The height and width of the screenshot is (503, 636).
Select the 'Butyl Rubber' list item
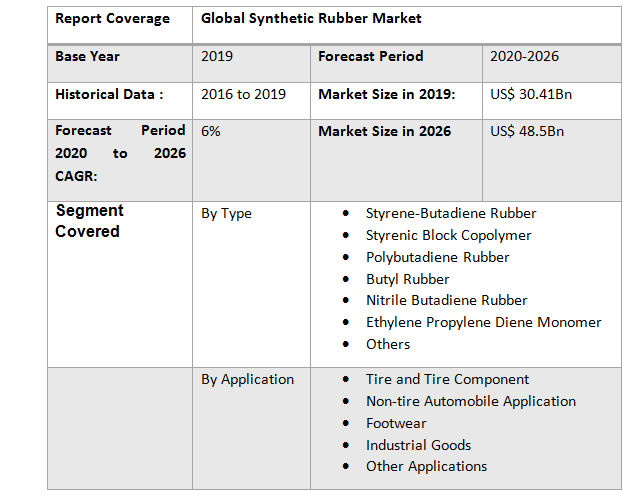click(x=407, y=279)
